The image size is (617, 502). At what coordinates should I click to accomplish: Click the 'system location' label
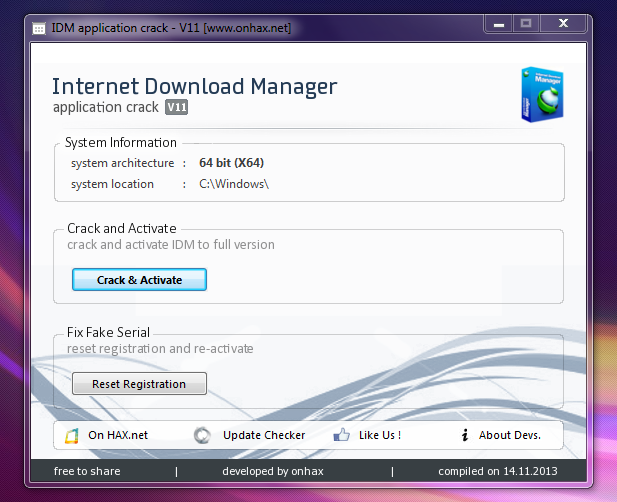112,184
